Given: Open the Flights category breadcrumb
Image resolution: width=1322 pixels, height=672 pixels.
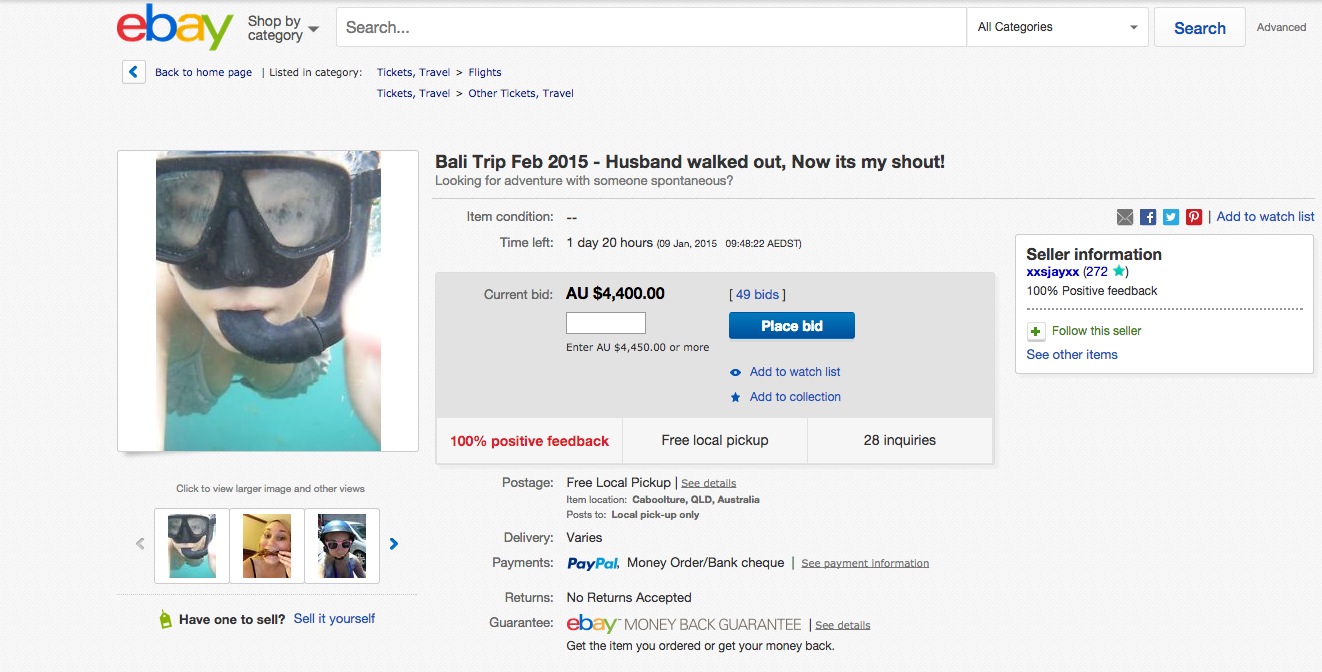Looking at the screenshot, I should coord(485,72).
